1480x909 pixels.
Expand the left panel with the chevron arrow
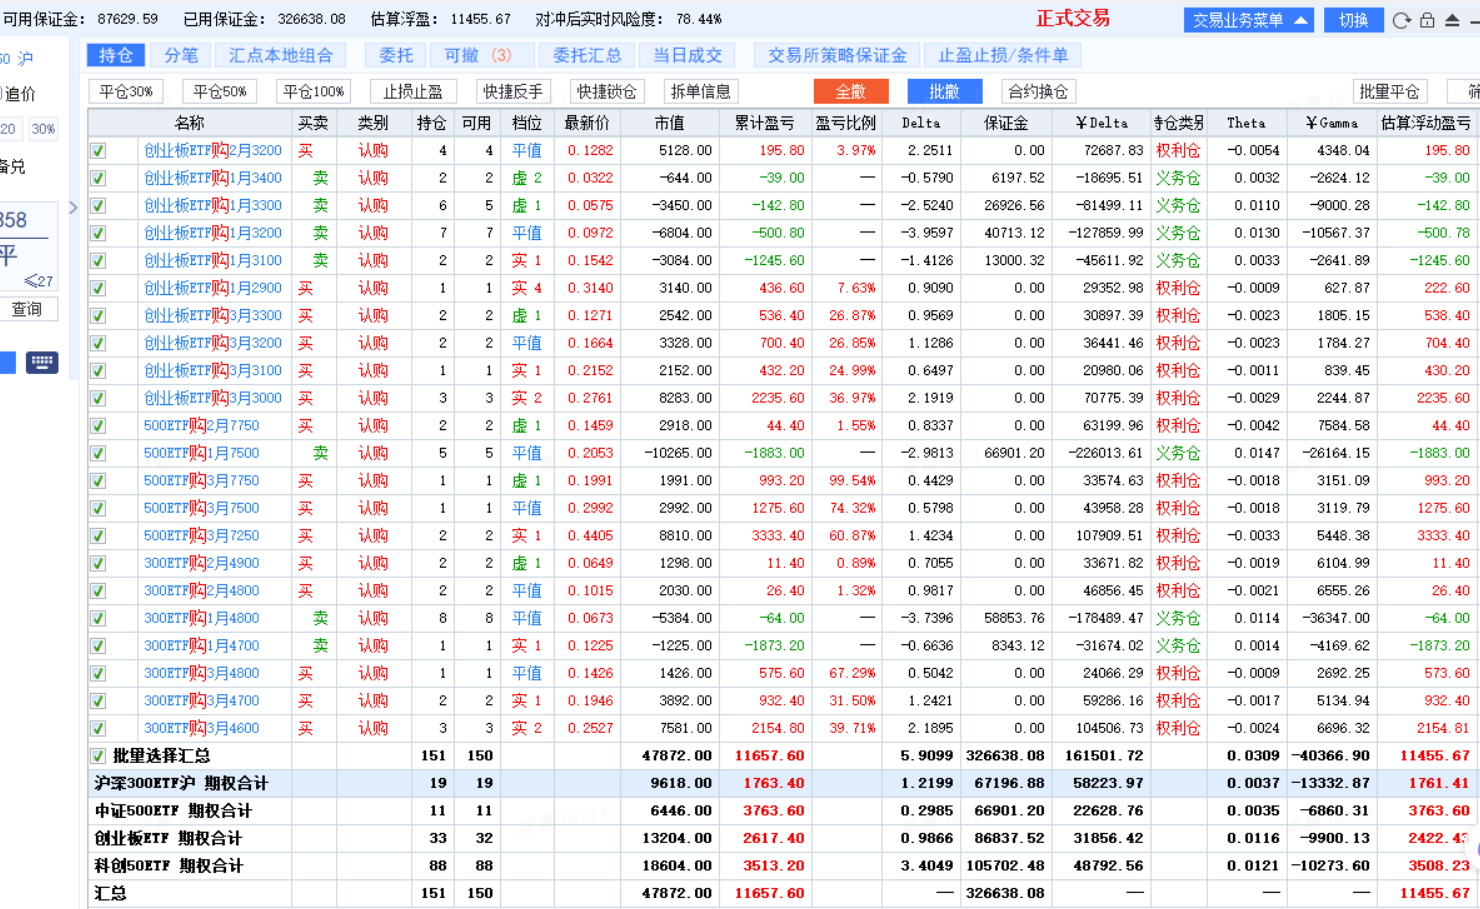click(73, 208)
